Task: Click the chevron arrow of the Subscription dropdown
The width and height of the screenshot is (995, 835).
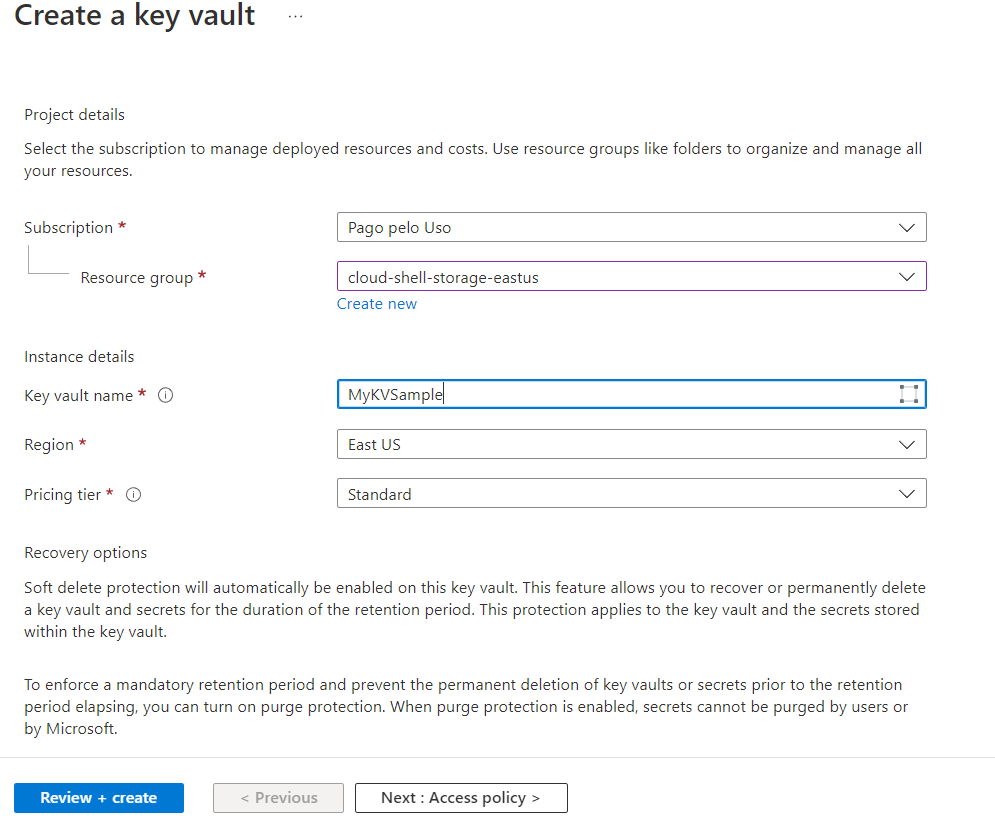Action: (x=907, y=228)
